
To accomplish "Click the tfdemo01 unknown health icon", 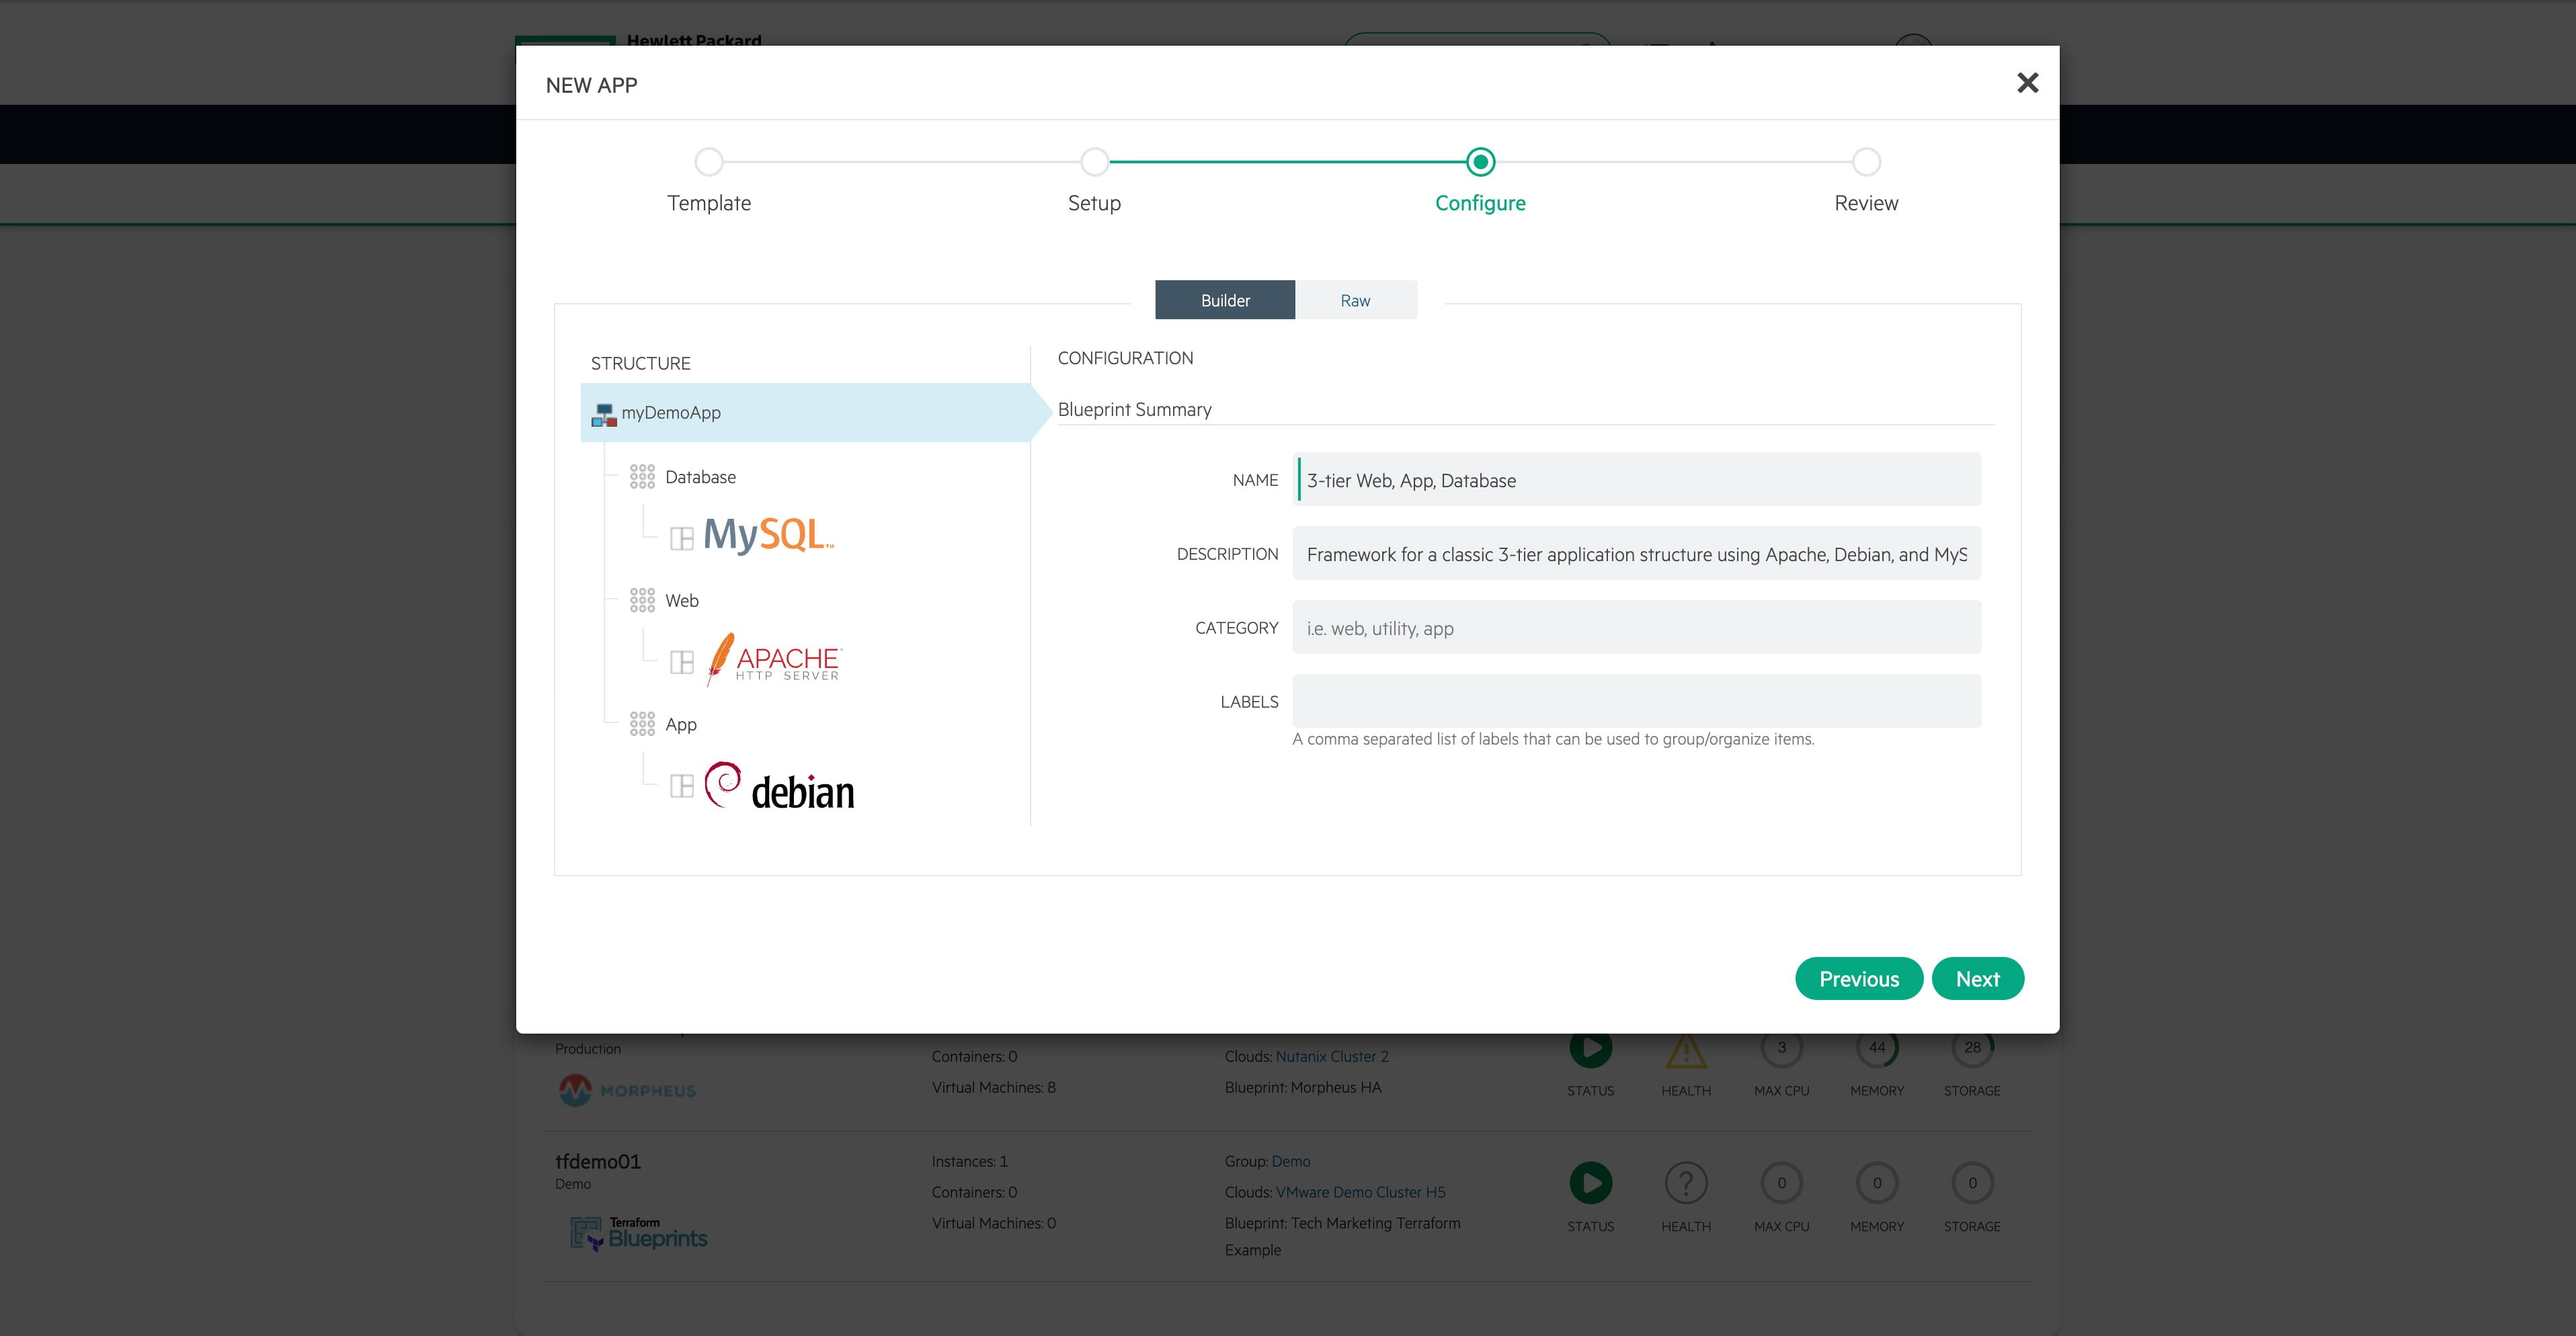I will [x=1686, y=1183].
